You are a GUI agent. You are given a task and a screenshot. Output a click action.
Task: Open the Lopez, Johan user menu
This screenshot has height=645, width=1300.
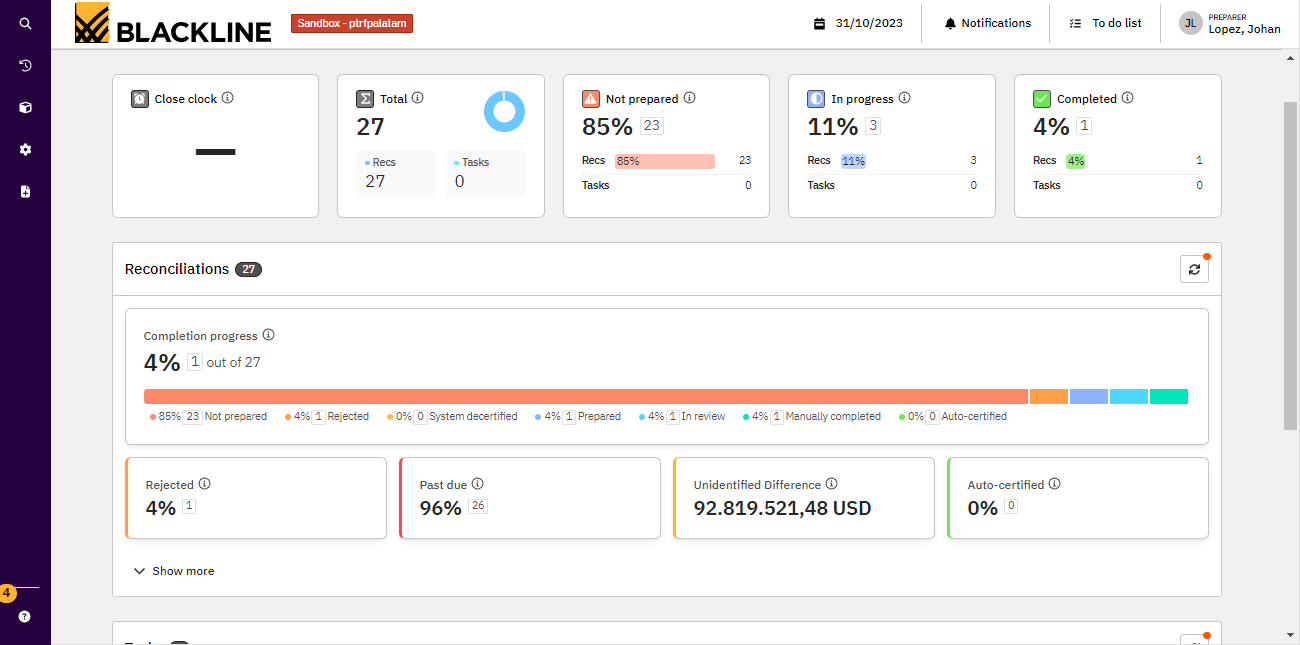(x=1230, y=23)
